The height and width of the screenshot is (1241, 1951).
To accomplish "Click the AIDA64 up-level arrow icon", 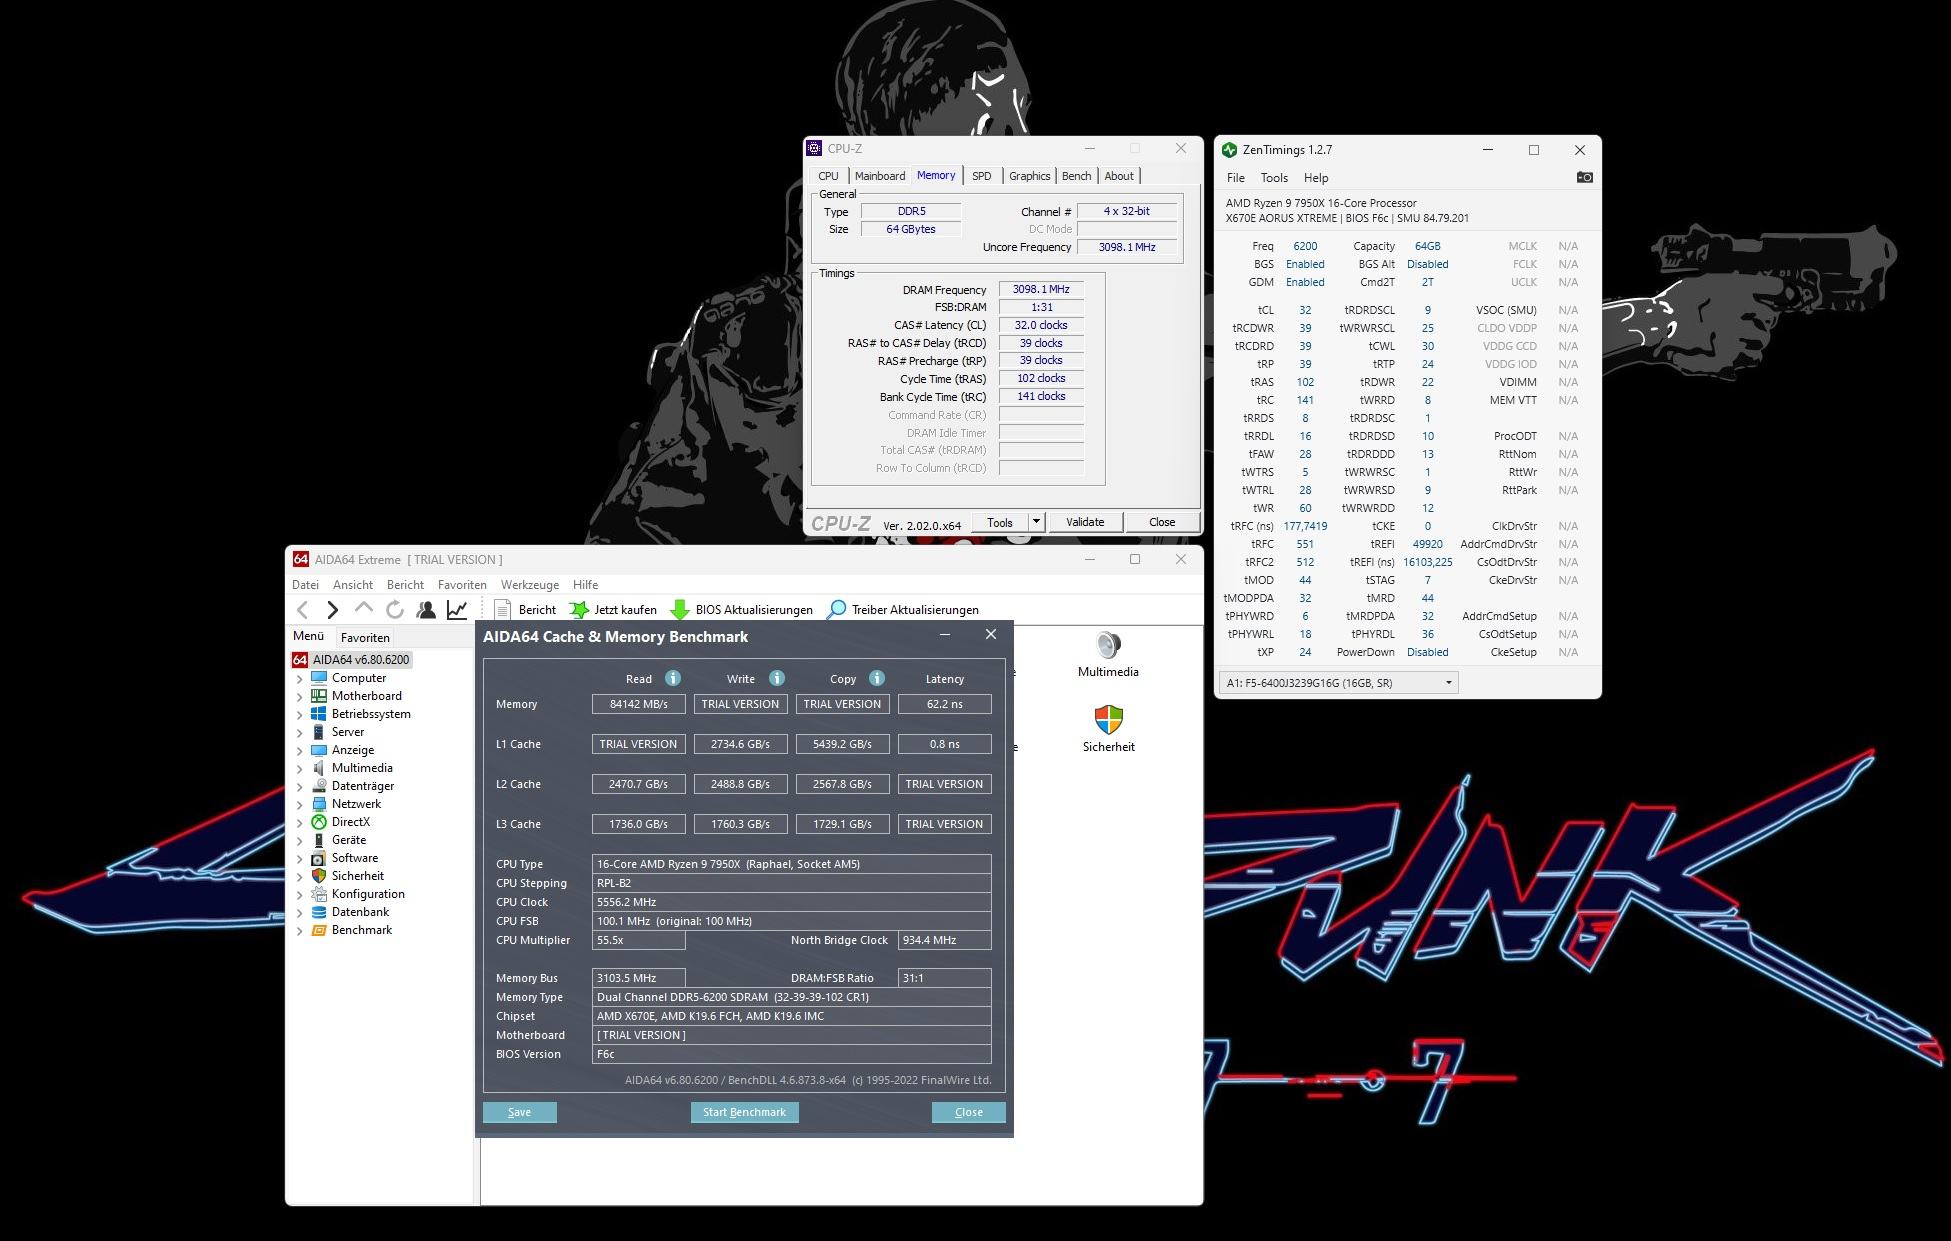I will coord(364,608).
